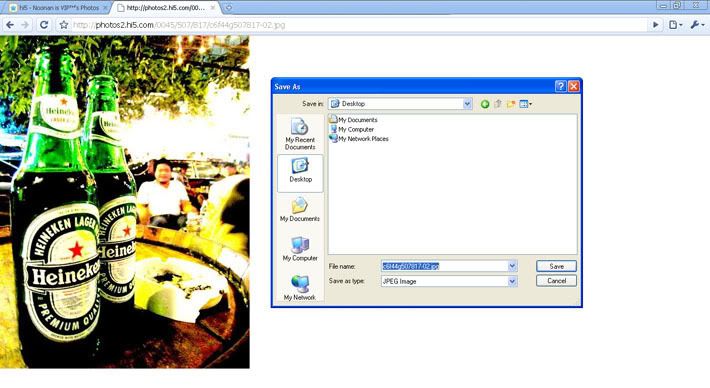Expand the Save as type dropdown arrow
Viewport: 710px width, 388px height.
pos(512,281)
